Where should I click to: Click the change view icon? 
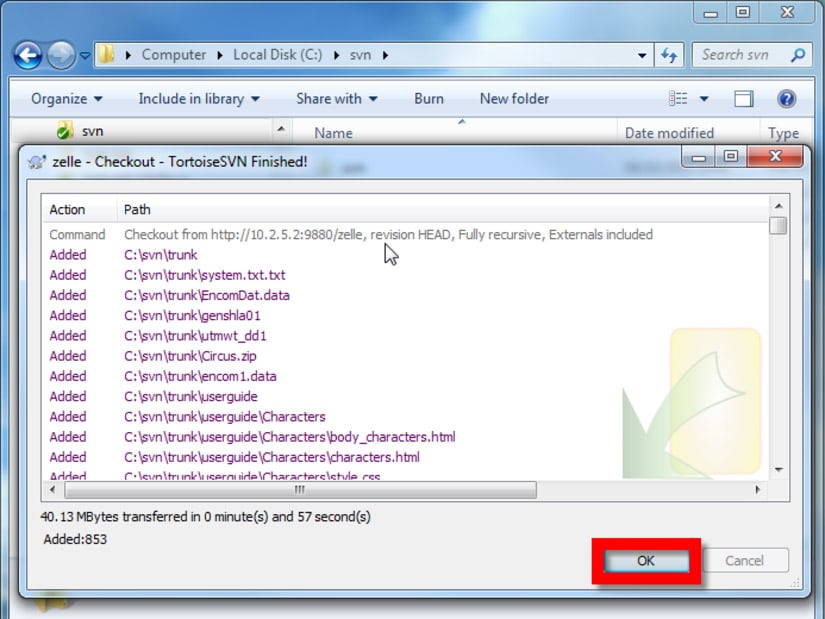[679, 98]
